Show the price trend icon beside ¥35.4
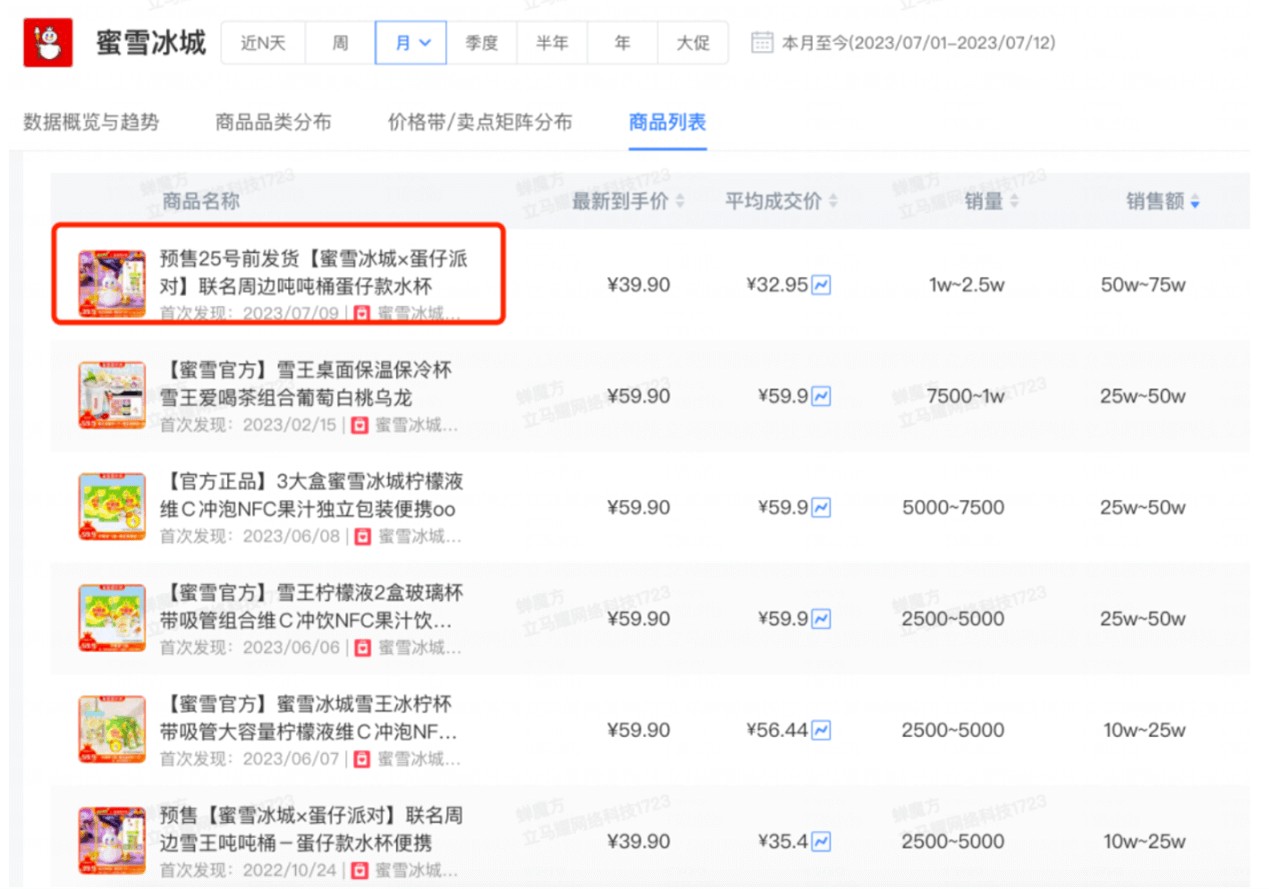This screenshot has height=889, width=1269. 821,841
